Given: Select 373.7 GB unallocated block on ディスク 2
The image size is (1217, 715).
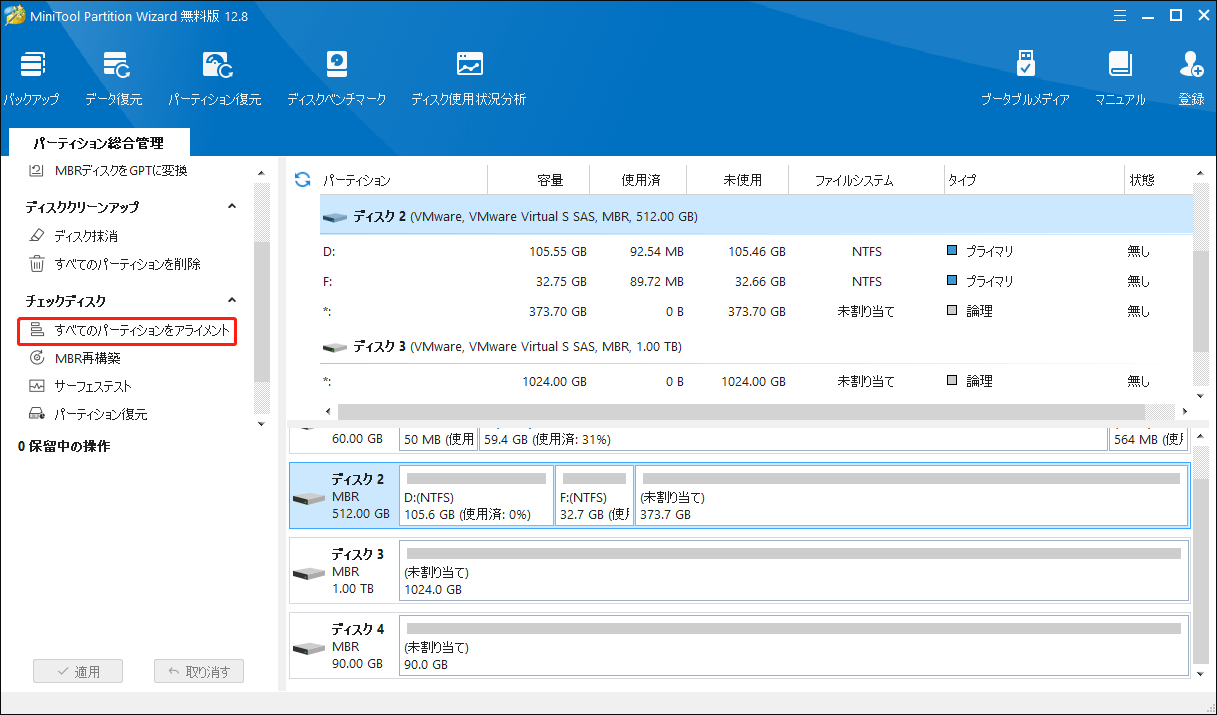Looking at the screenshot, I should pos(911,495).
